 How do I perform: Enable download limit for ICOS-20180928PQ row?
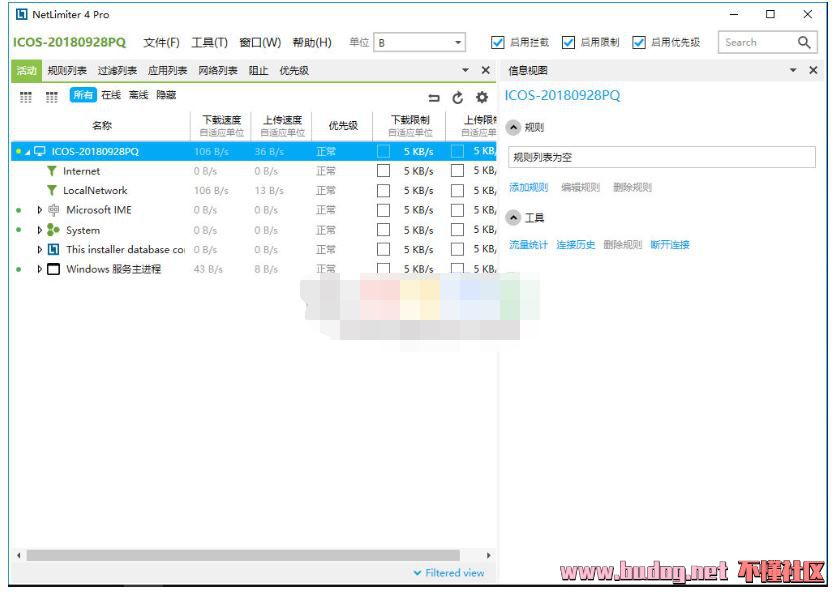(383, 151)
